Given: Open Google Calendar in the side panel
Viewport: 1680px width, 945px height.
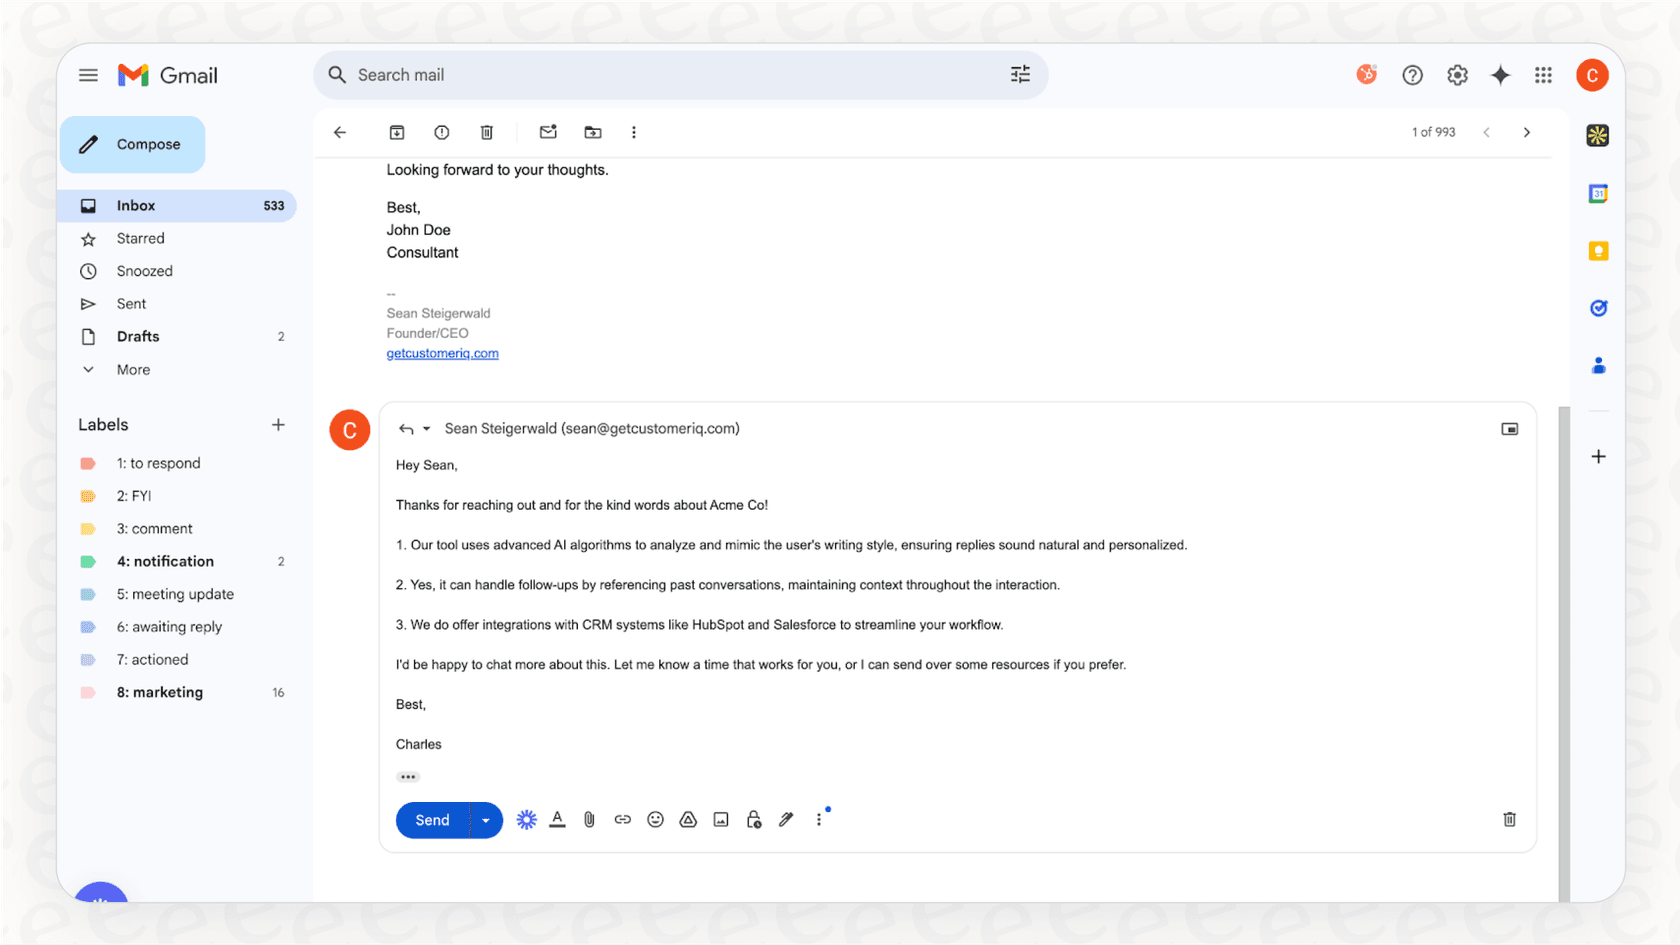Looking at the screenshot, I should 1597,193.
